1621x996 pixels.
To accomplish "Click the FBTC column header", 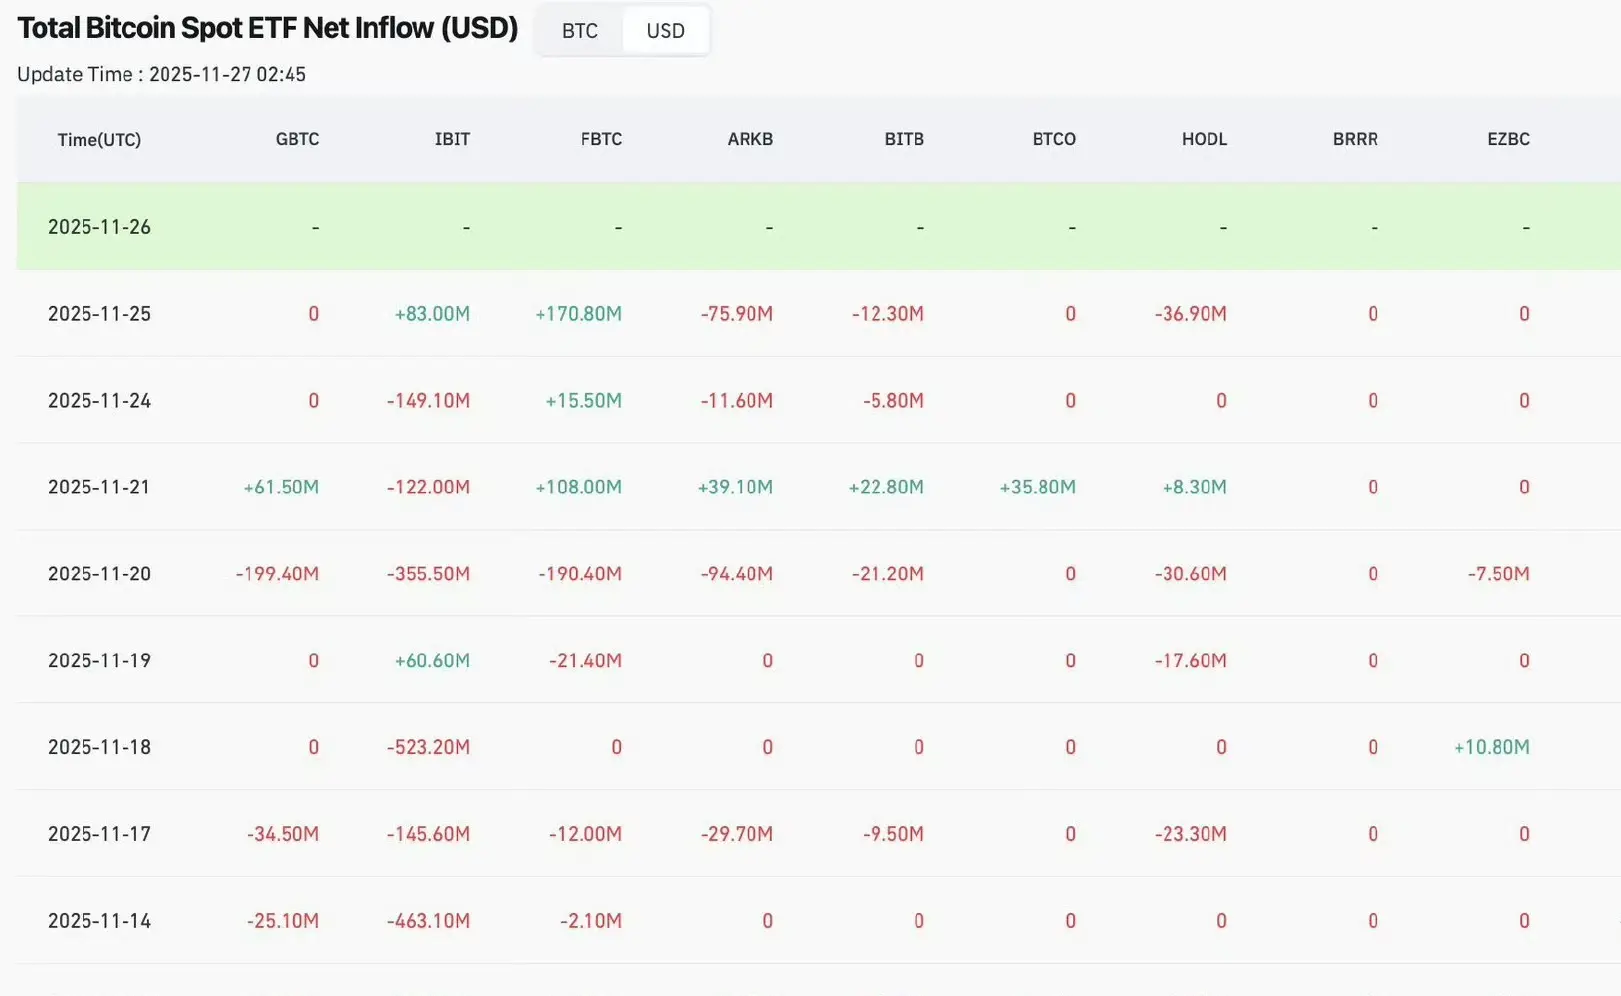I will (x=601, y=139).
